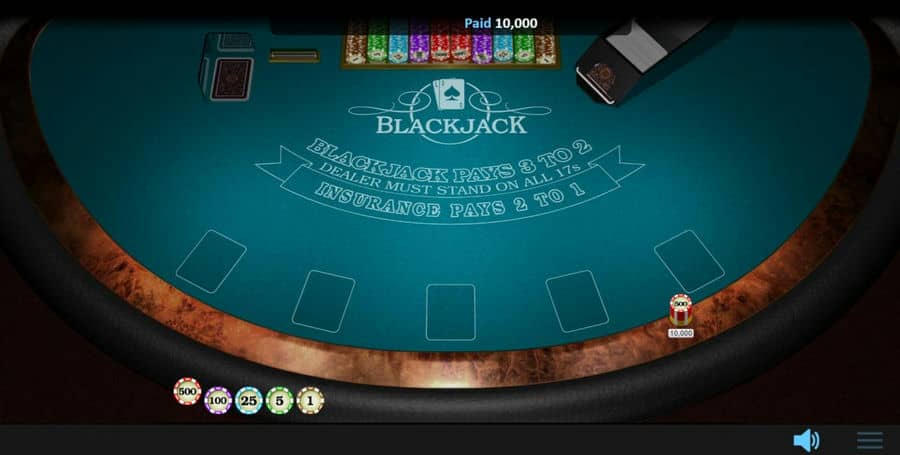Place bet on the far-right betting box
The width and height of the screenshot is (900, 455).
pos(689,261)
